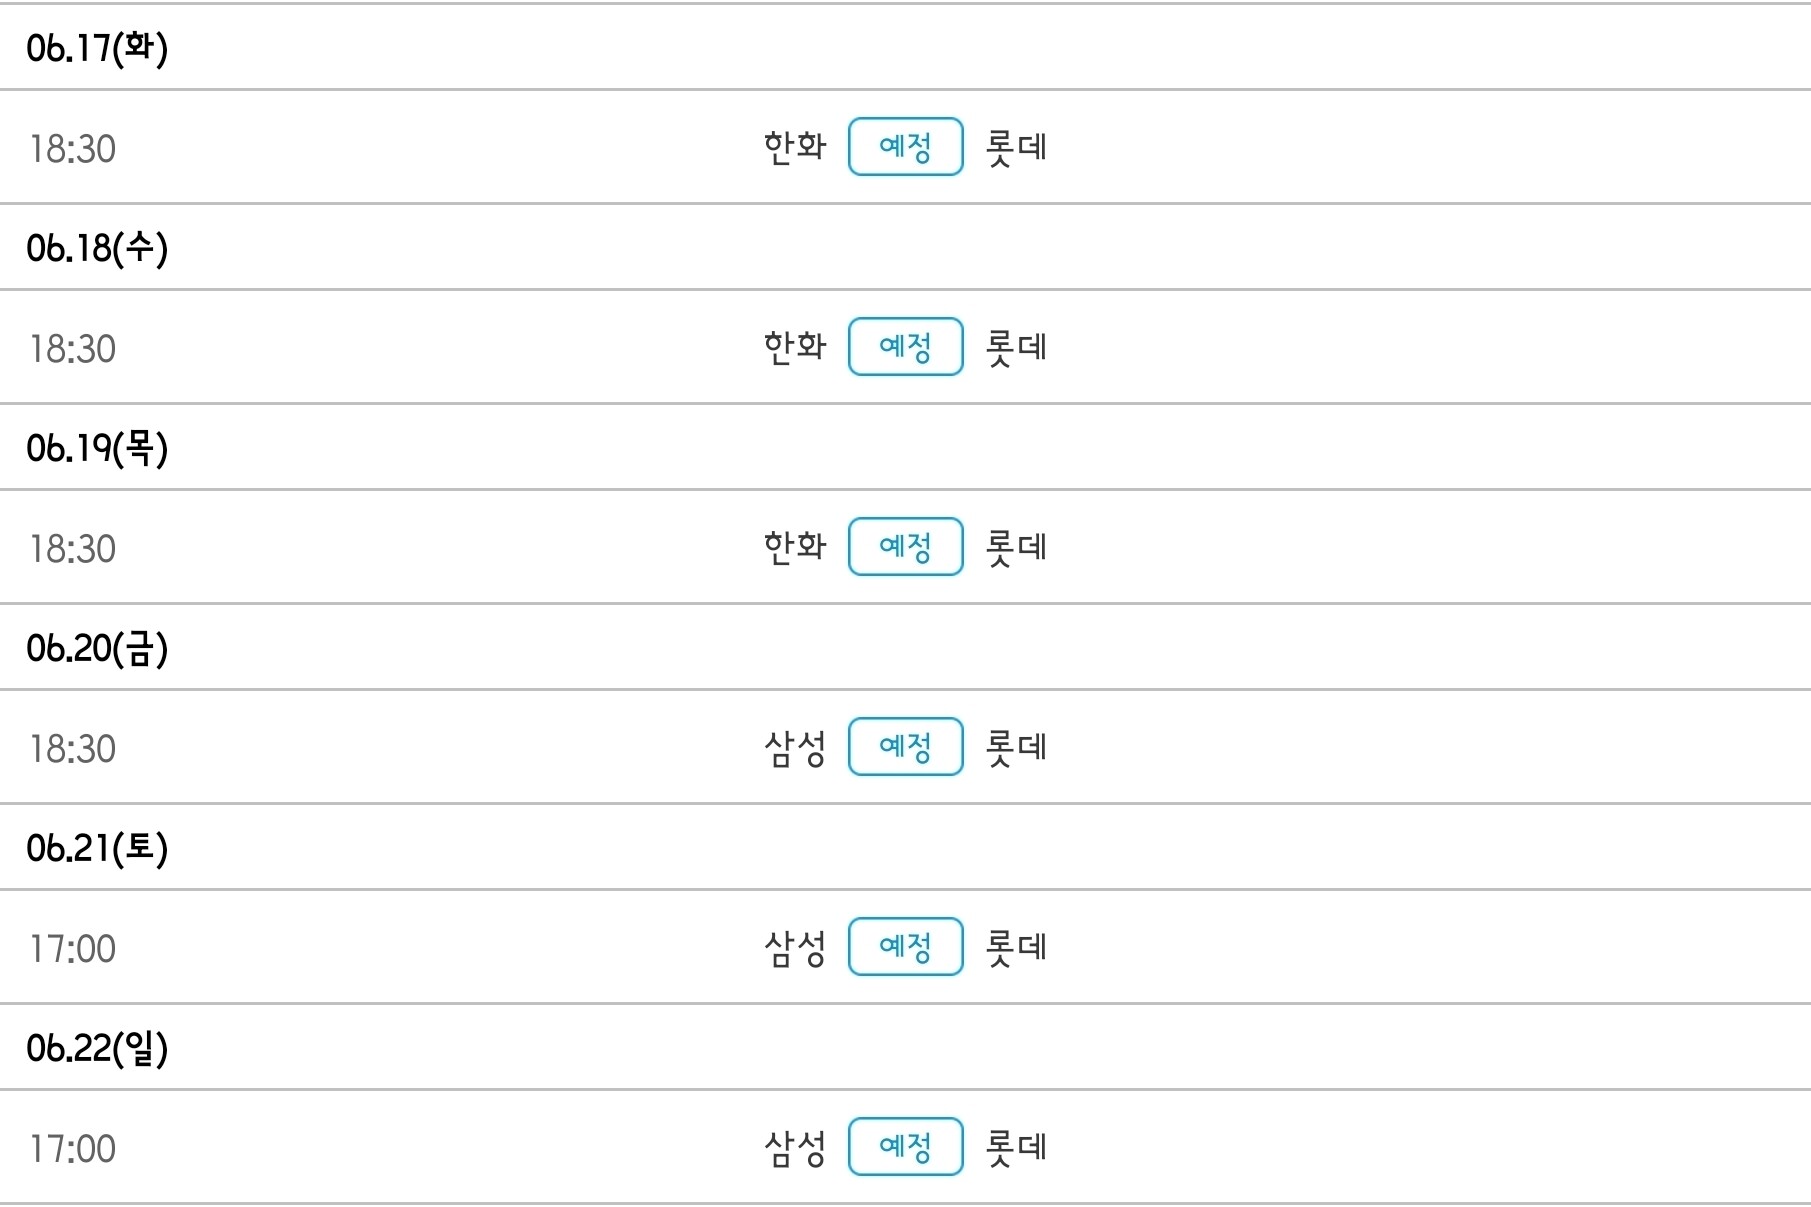Click 롯데 team name in the 06.17 game
Image resolution: width=1811 pixels, height=1207 pixels.
point(1016,147)
